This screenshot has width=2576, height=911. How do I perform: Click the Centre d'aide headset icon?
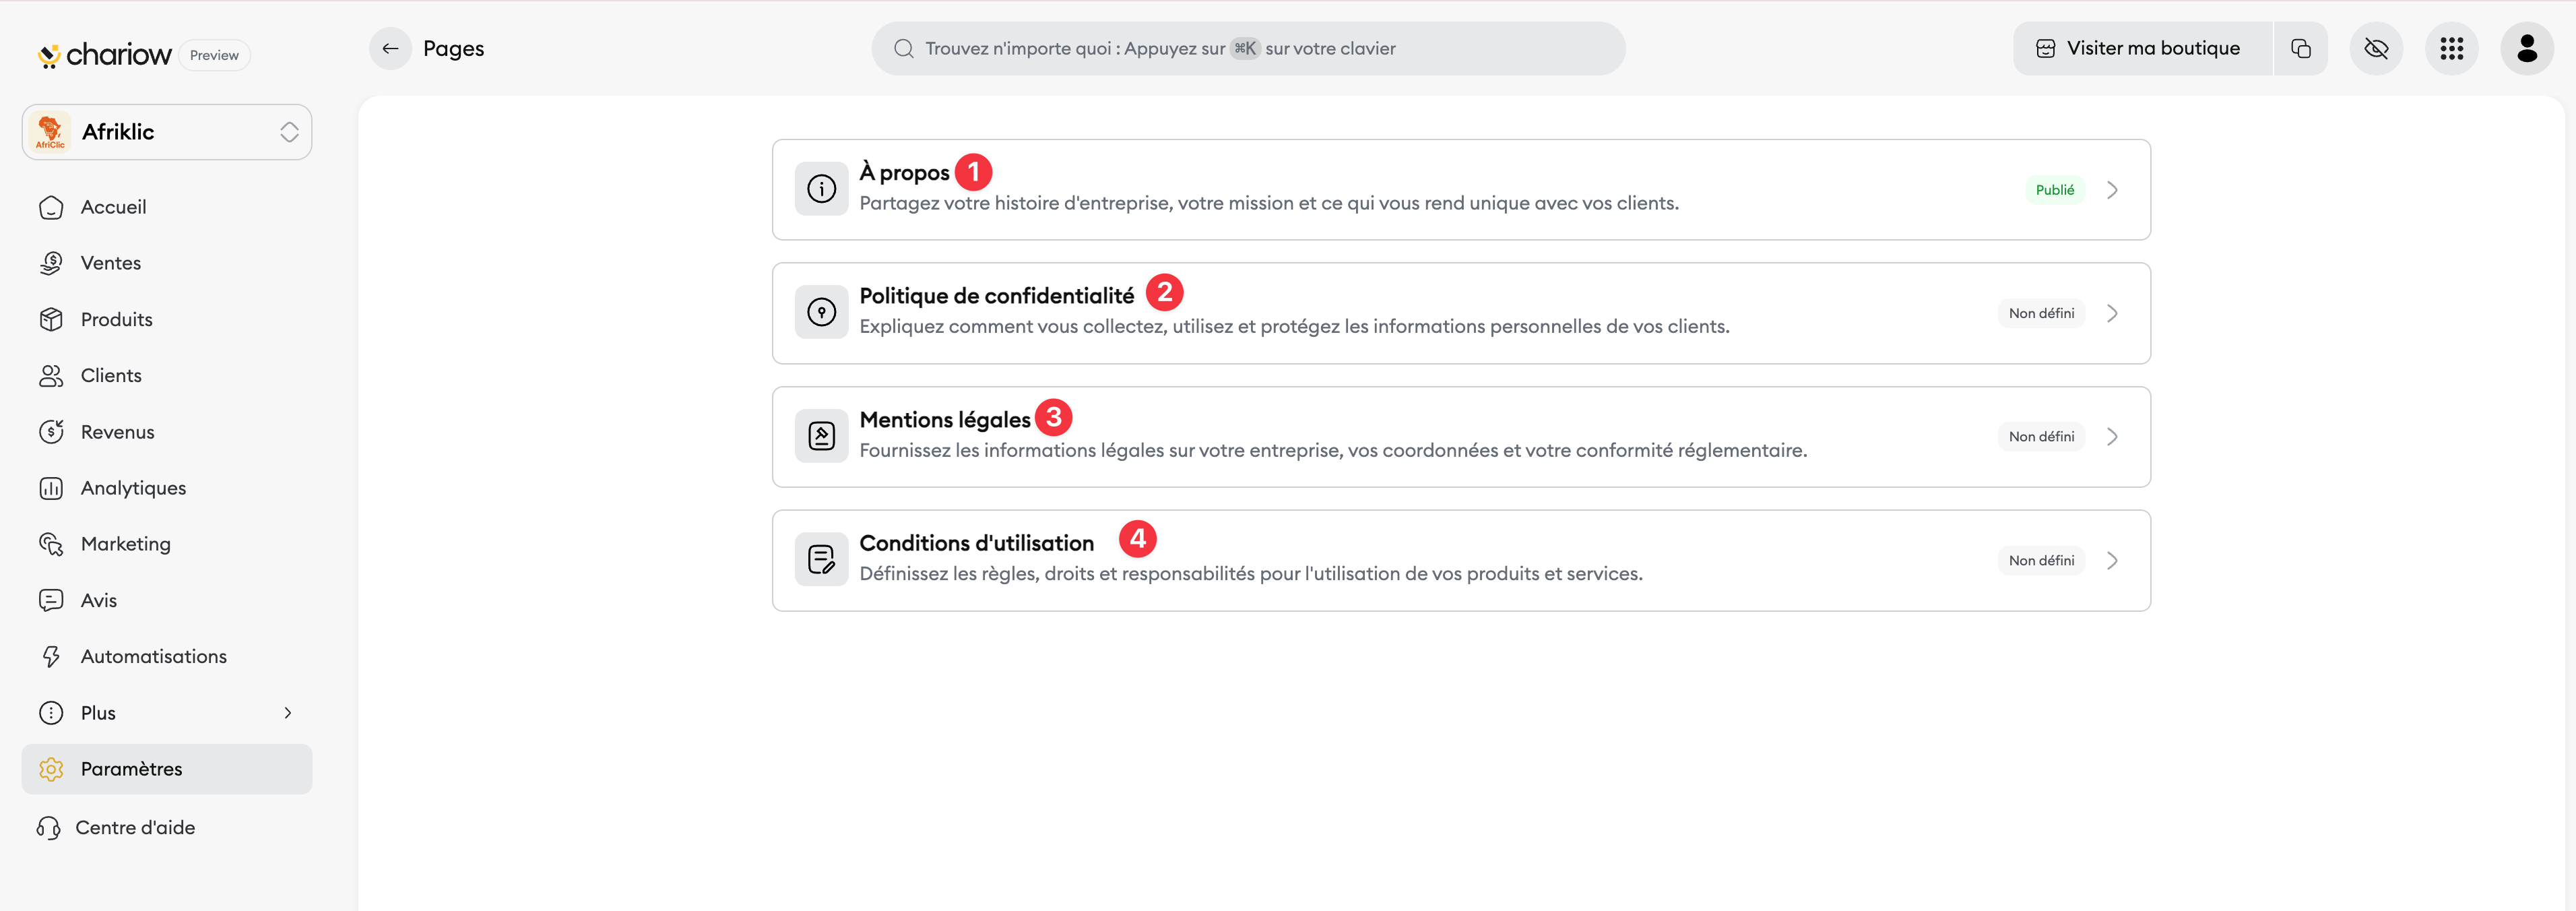(x=48, y=827)
